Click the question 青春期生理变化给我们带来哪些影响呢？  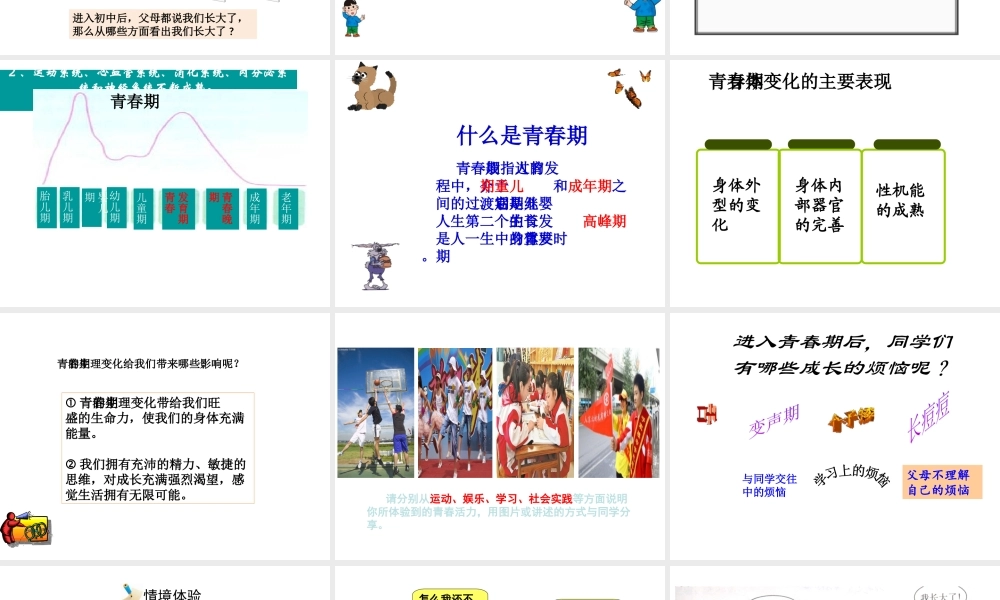click(149, 363)
